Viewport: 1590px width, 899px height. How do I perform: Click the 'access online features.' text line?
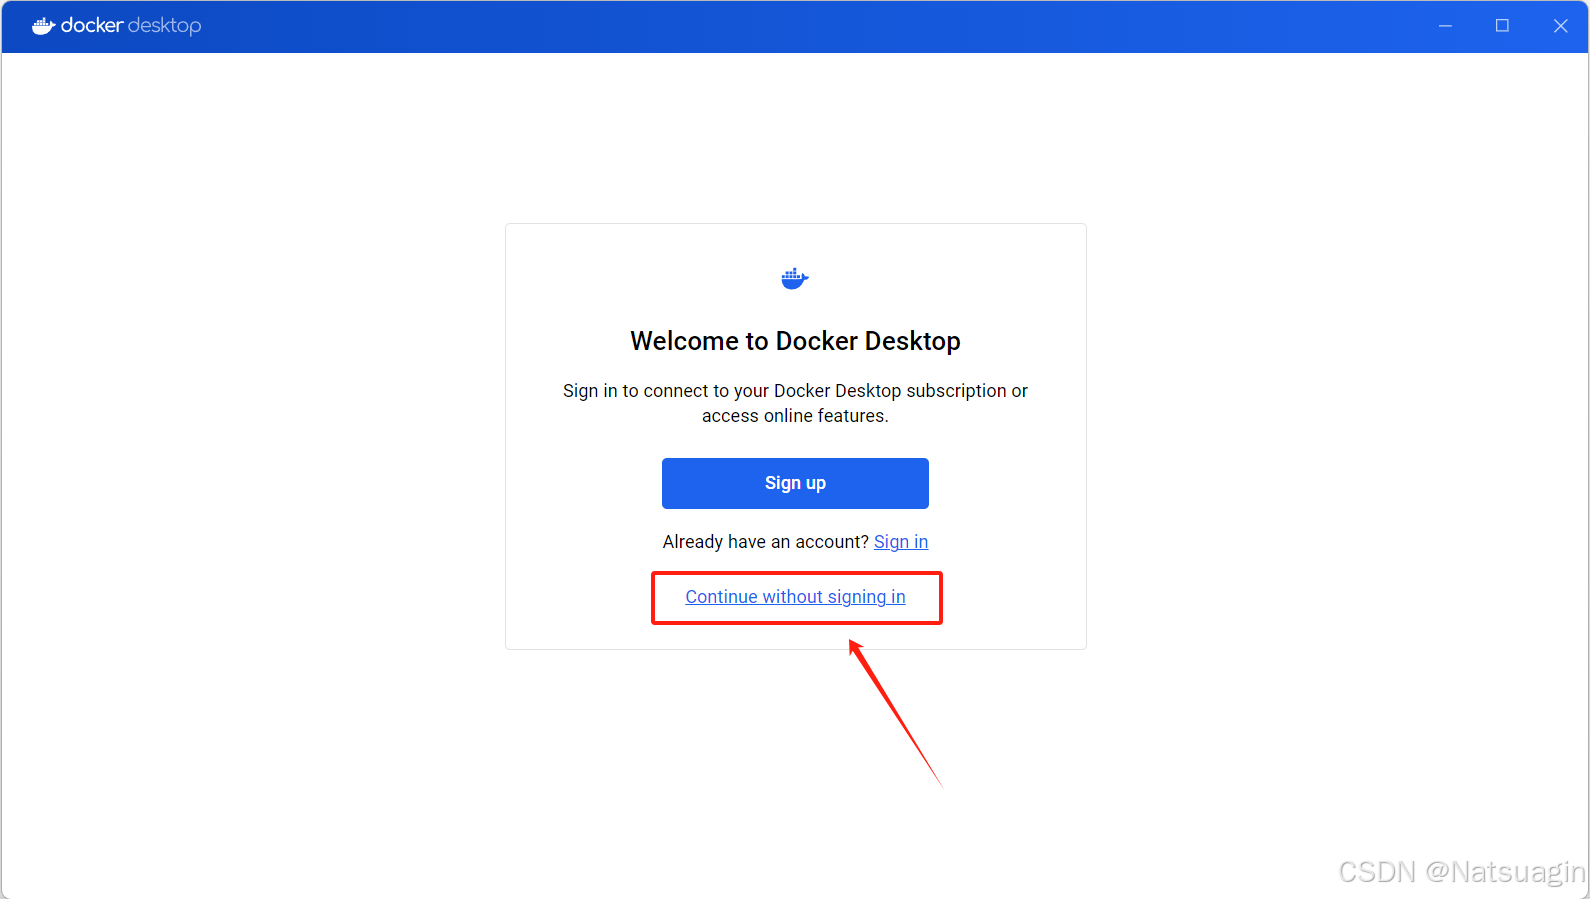tap(795, 416)
